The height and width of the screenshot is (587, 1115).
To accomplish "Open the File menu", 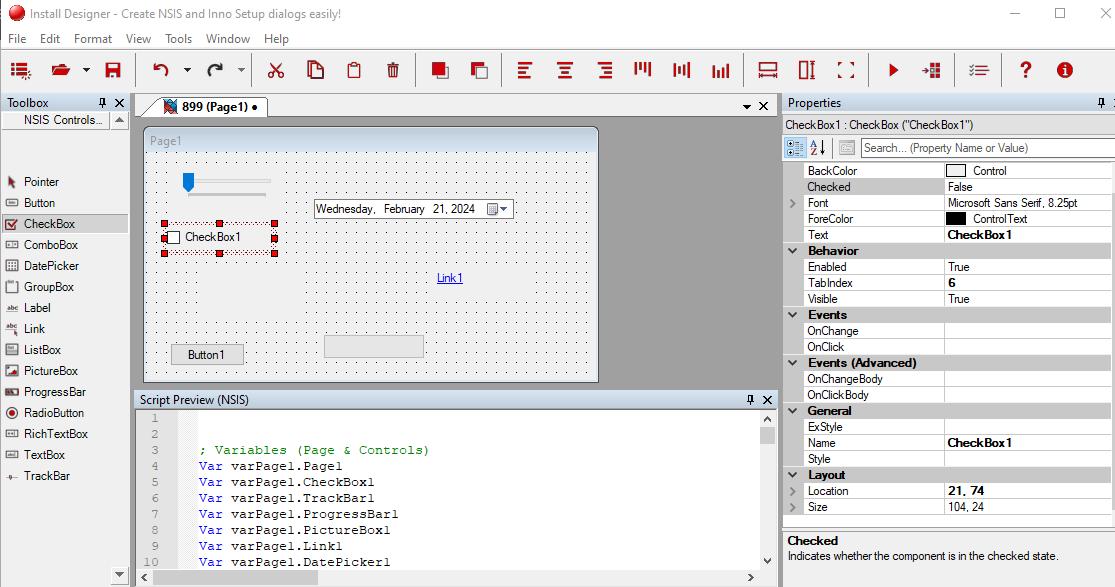I will click(17, 38).
